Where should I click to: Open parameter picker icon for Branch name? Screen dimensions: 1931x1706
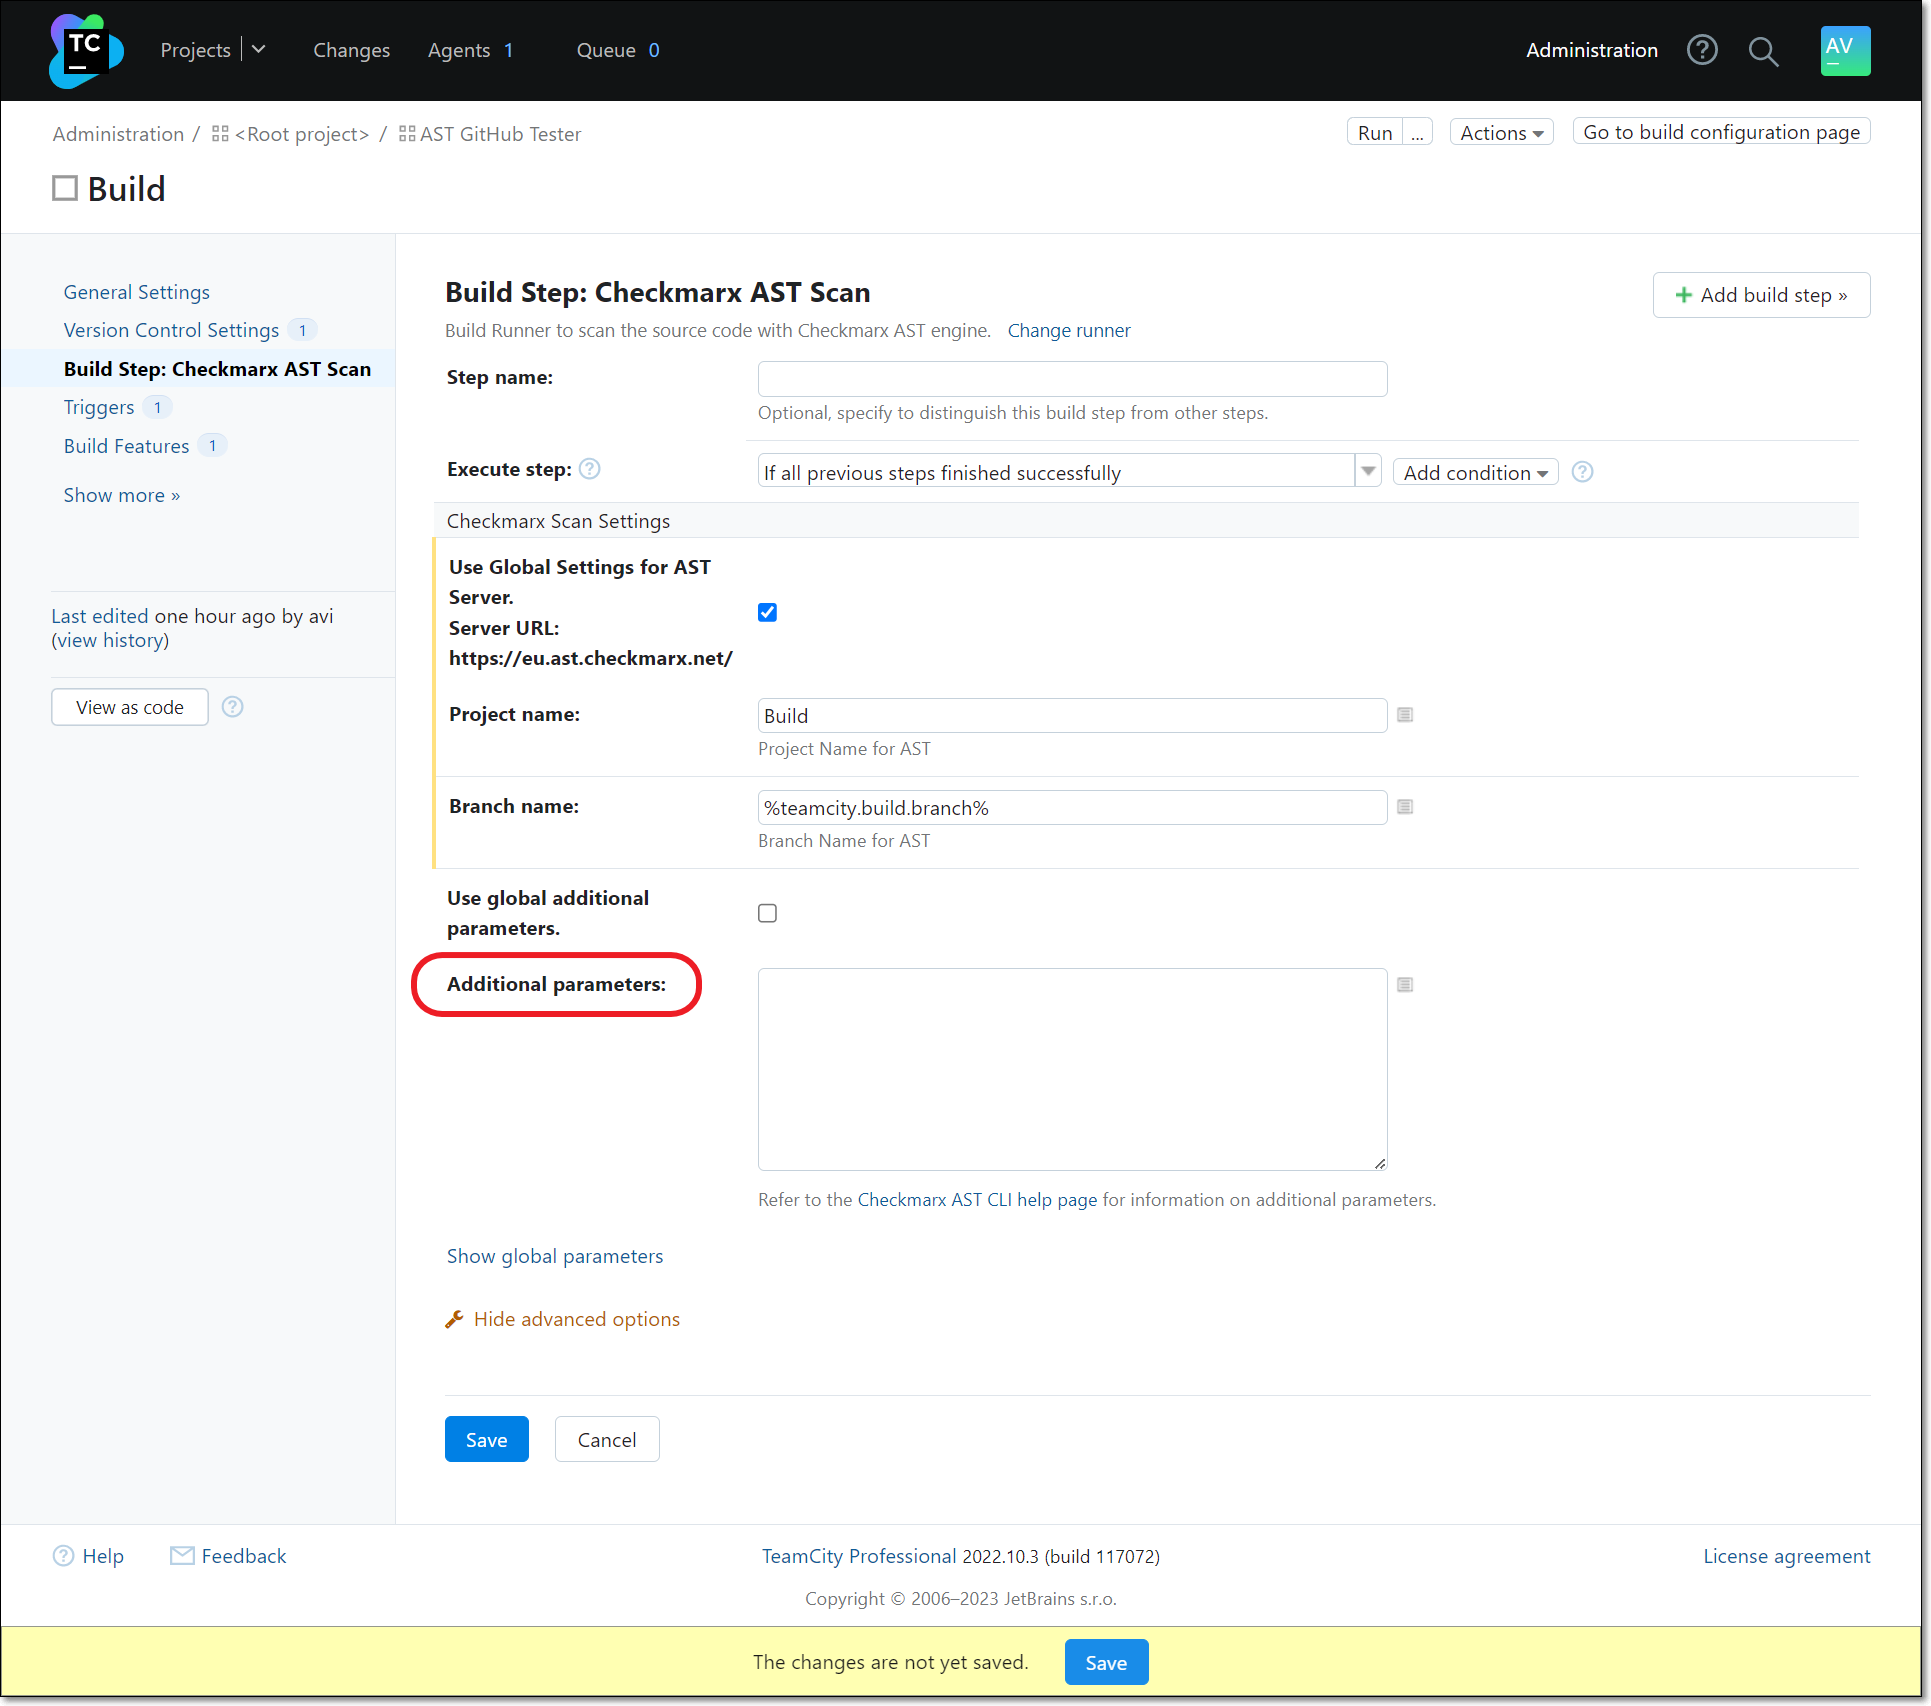(x=1405, y=807)
